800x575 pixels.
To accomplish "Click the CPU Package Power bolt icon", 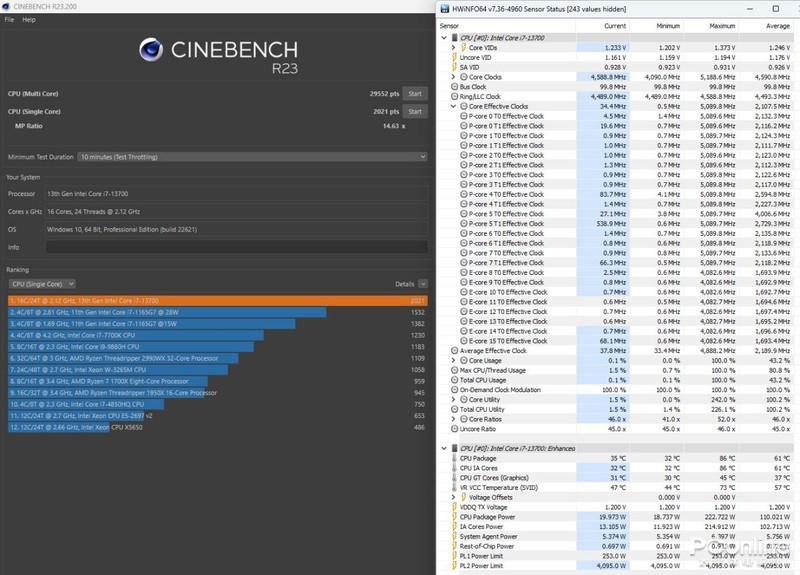I will pos(454,517).
